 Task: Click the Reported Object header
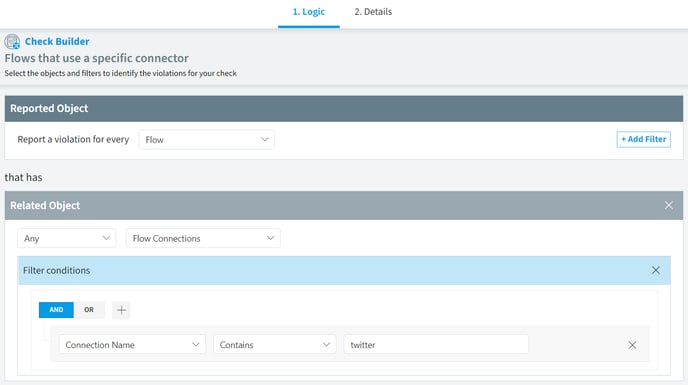tap(344, 108)
